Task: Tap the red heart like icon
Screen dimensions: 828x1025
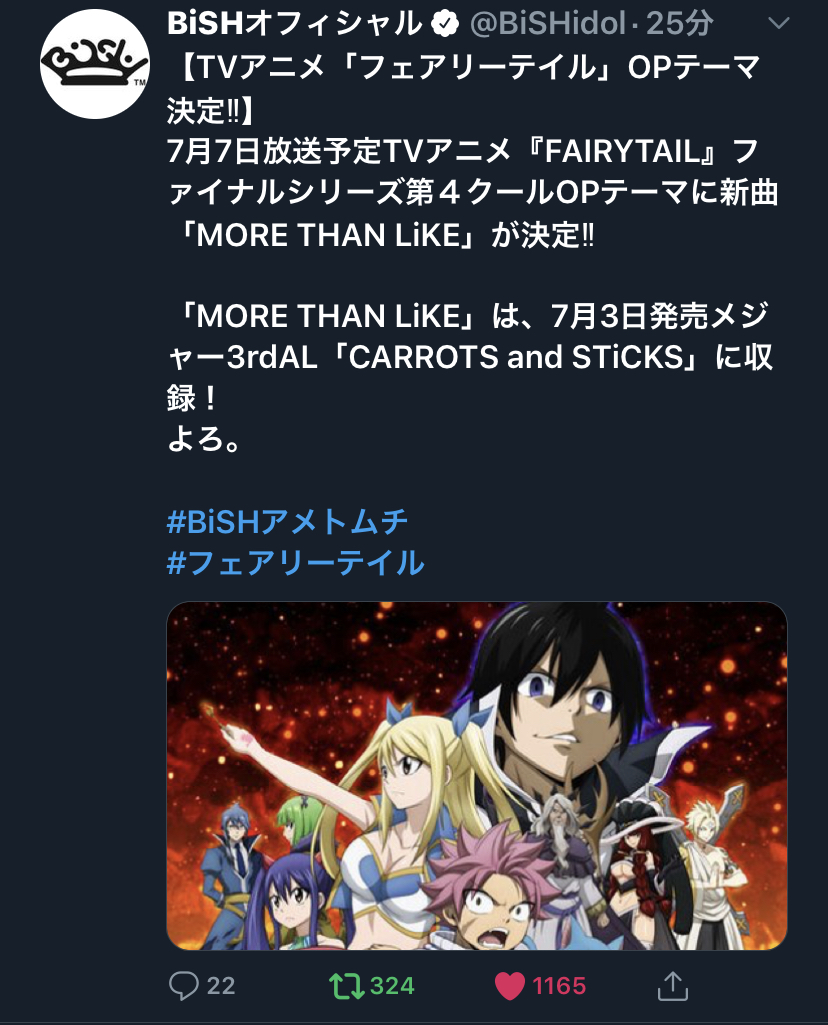Action: (x=510, y=986)
